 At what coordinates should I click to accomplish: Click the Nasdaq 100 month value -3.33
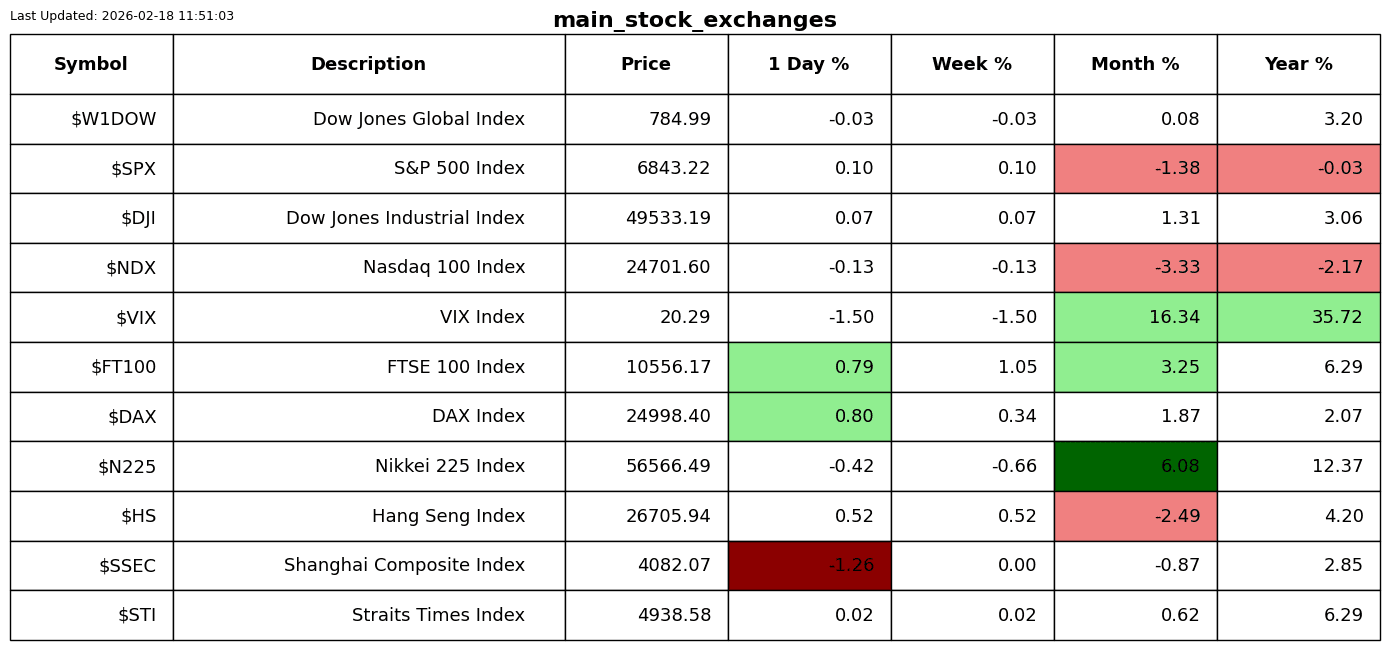(1135, 268)
